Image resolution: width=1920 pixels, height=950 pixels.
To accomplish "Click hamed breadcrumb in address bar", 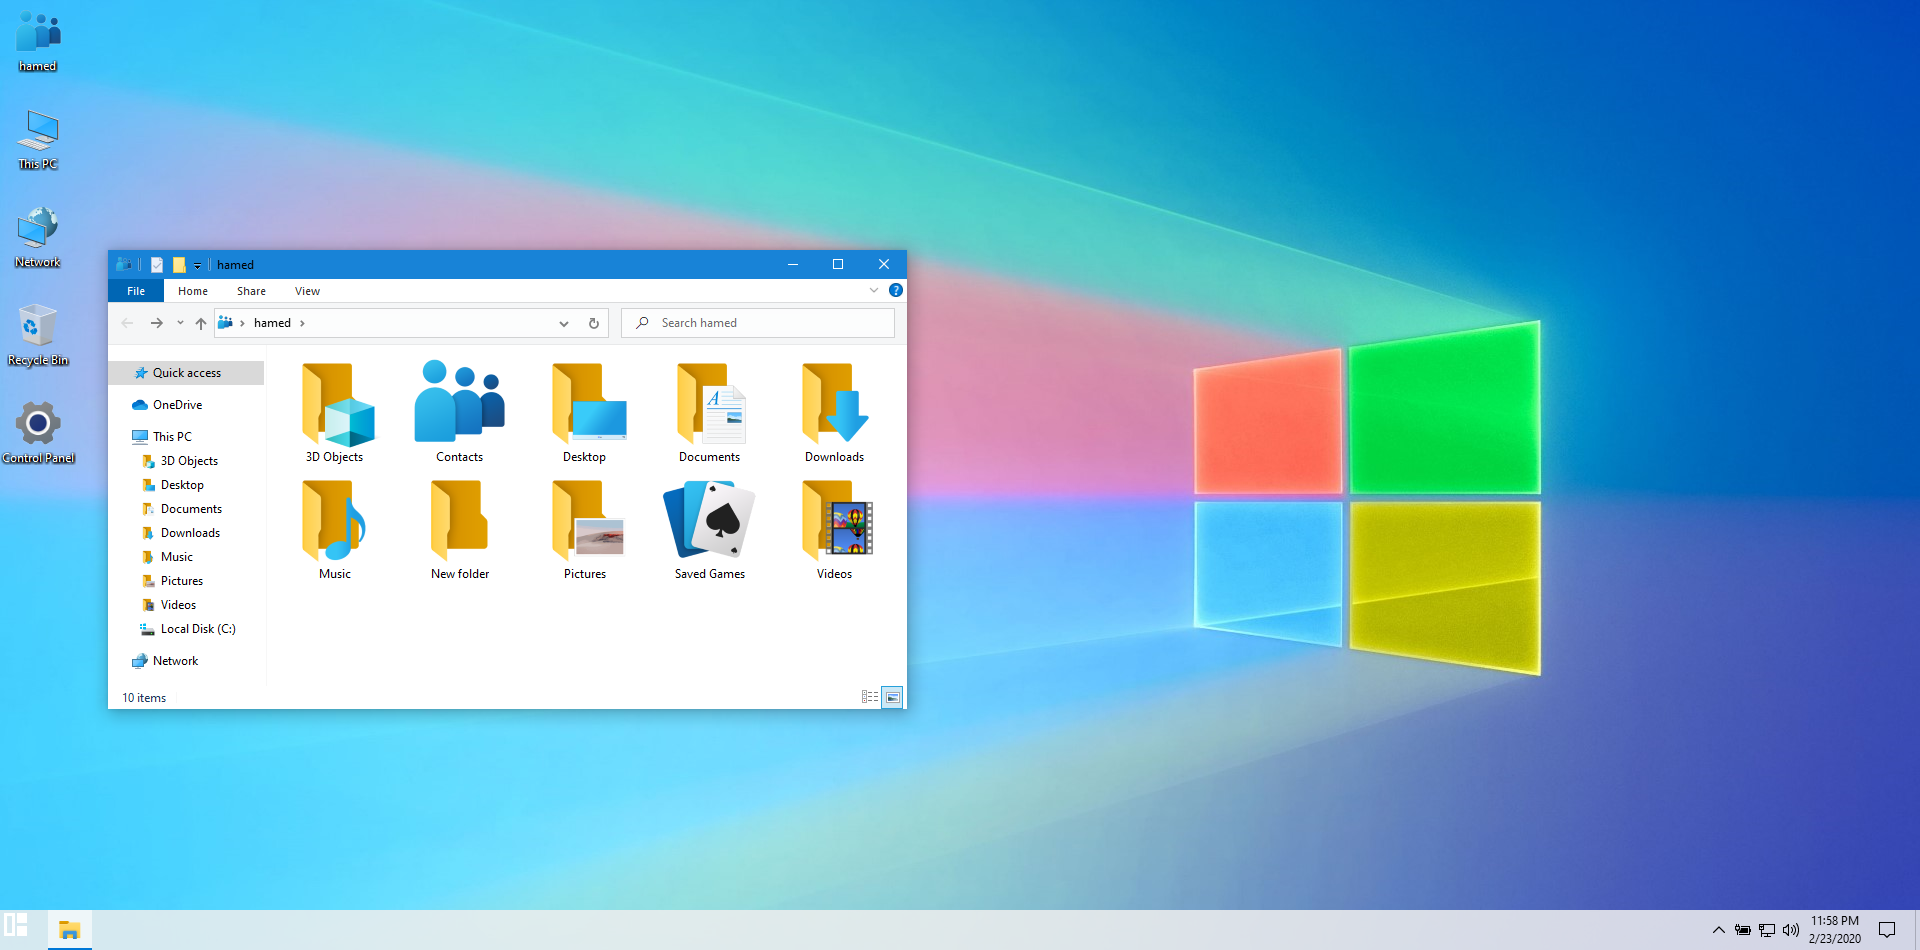I will [272, 323].
